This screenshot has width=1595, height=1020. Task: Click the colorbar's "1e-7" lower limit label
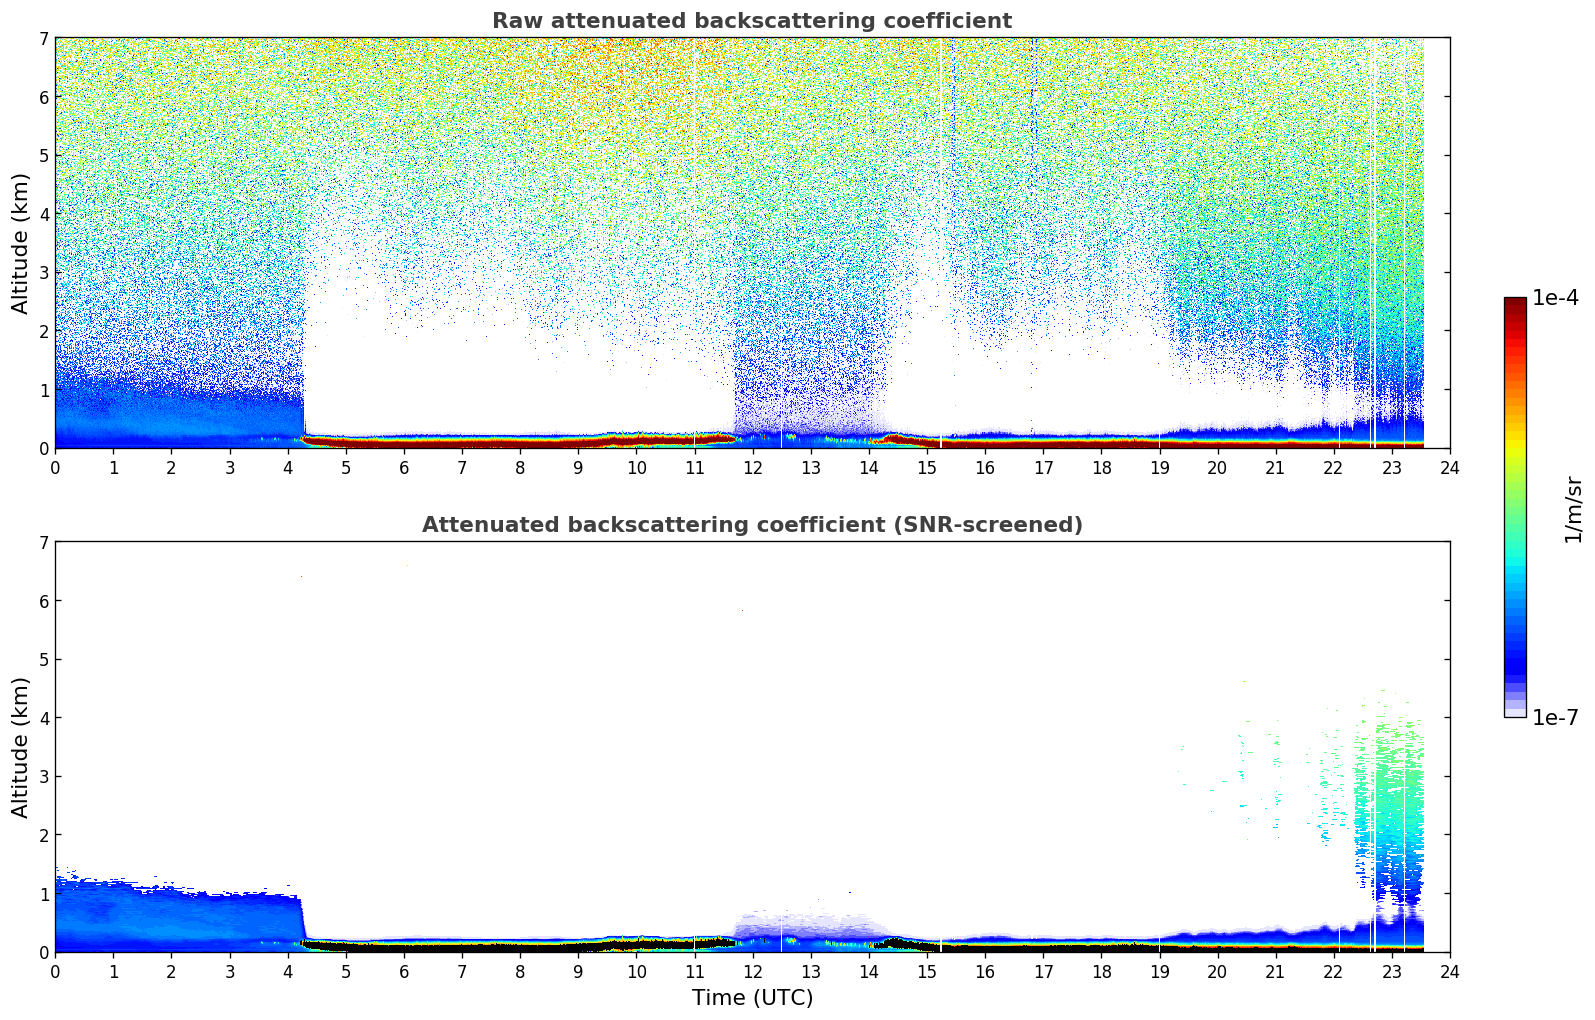click(1555, 717)
